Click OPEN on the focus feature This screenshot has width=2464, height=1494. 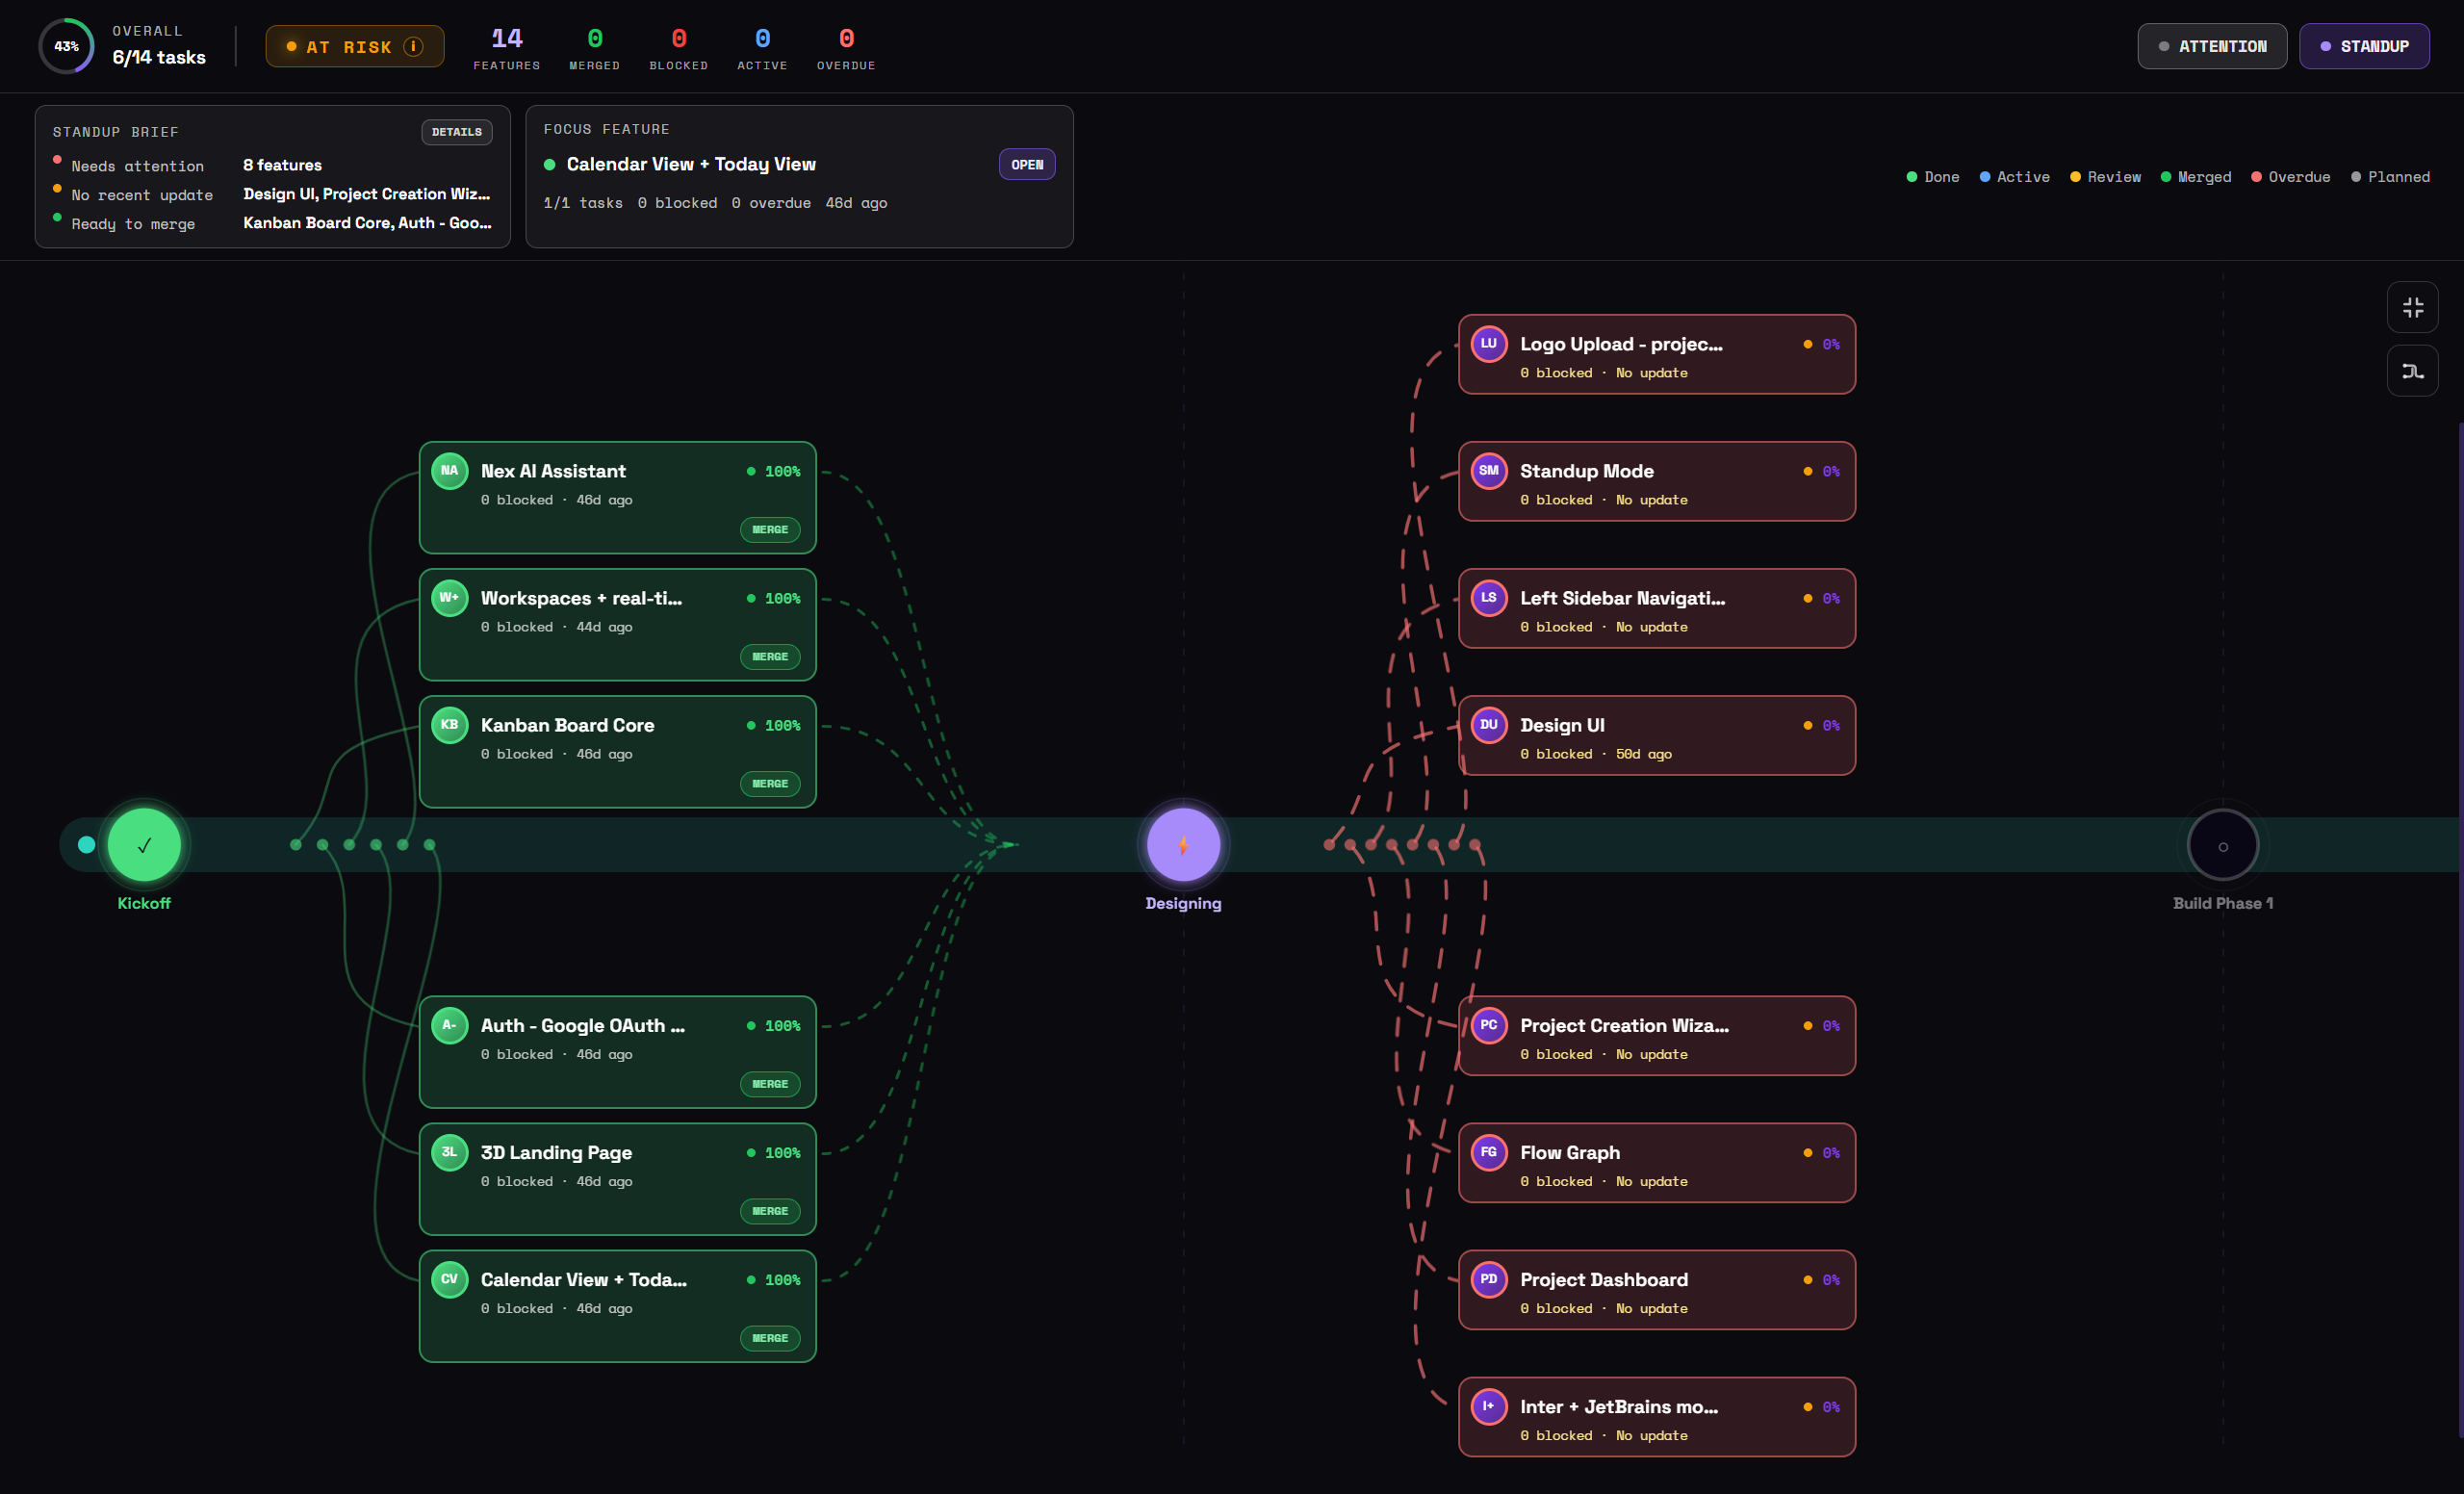[1027, 165]
